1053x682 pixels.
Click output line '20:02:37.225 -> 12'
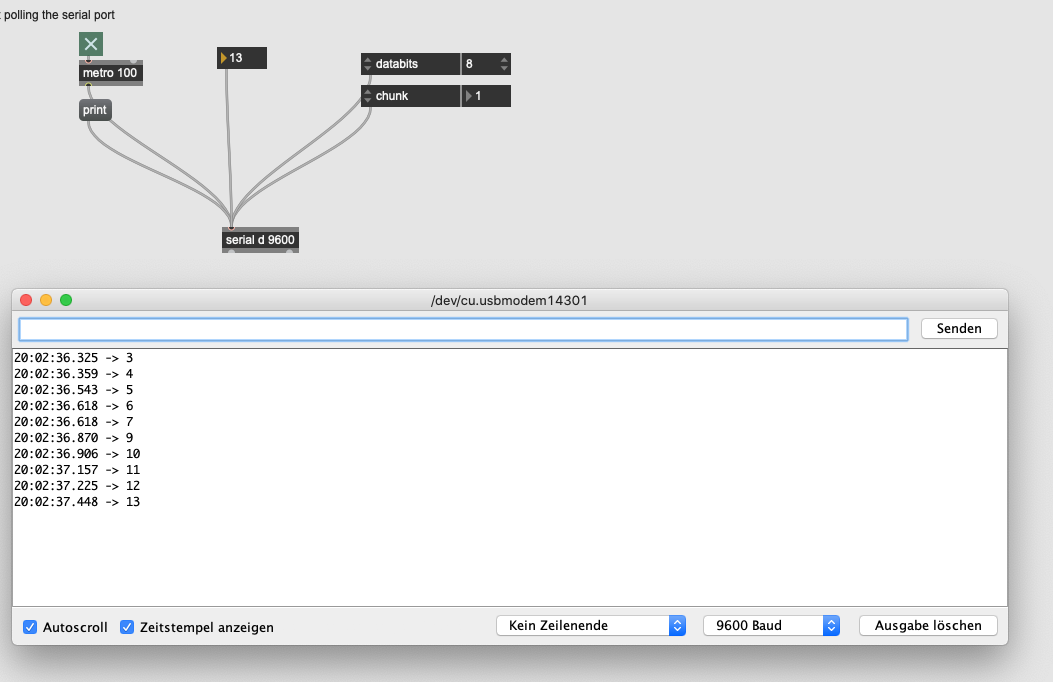point(77,486)
